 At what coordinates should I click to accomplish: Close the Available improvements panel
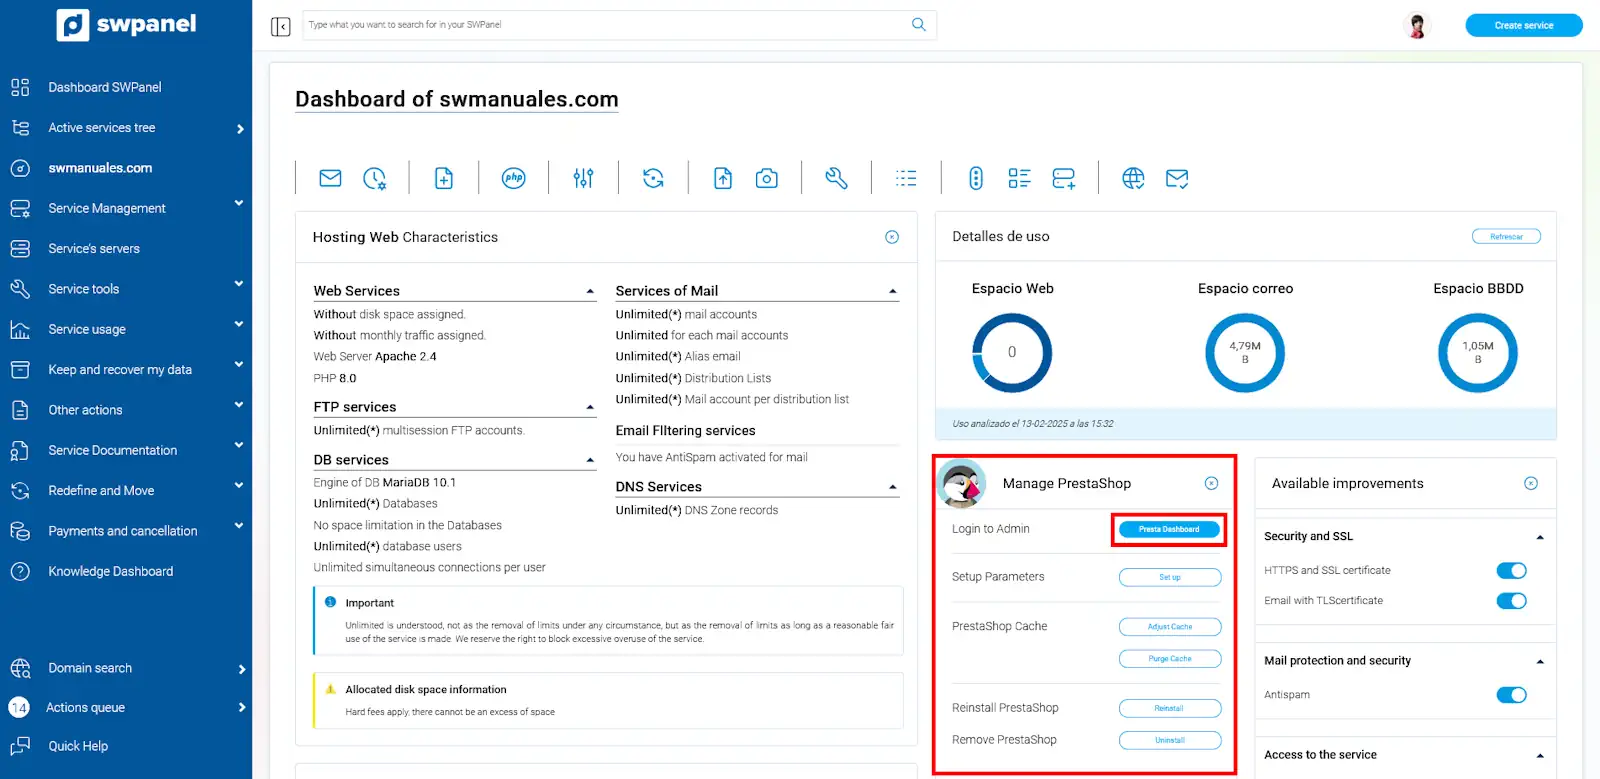click(x=1531, y=483)
